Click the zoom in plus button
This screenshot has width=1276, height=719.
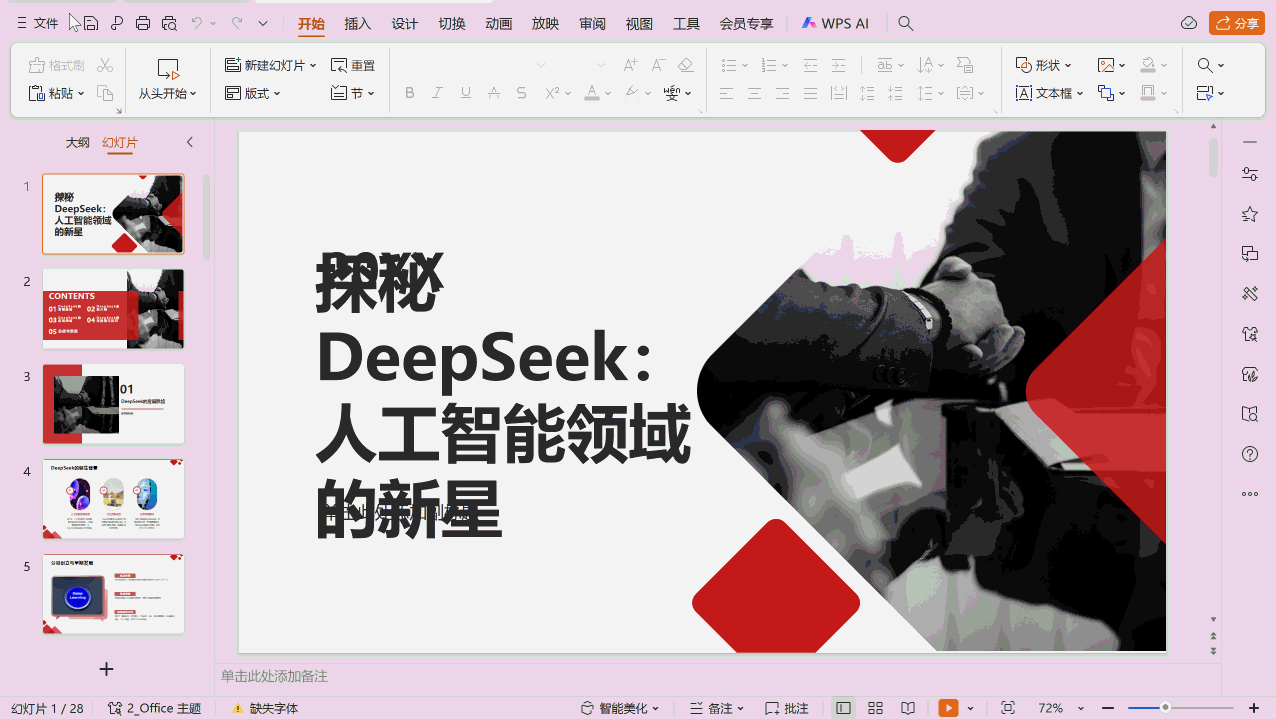[1254, 708]
